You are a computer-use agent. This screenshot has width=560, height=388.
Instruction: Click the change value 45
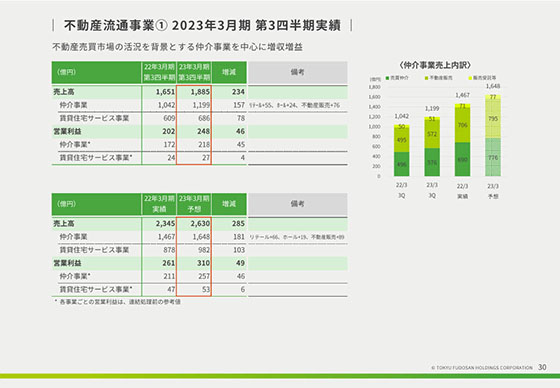[x=241, y=145]
